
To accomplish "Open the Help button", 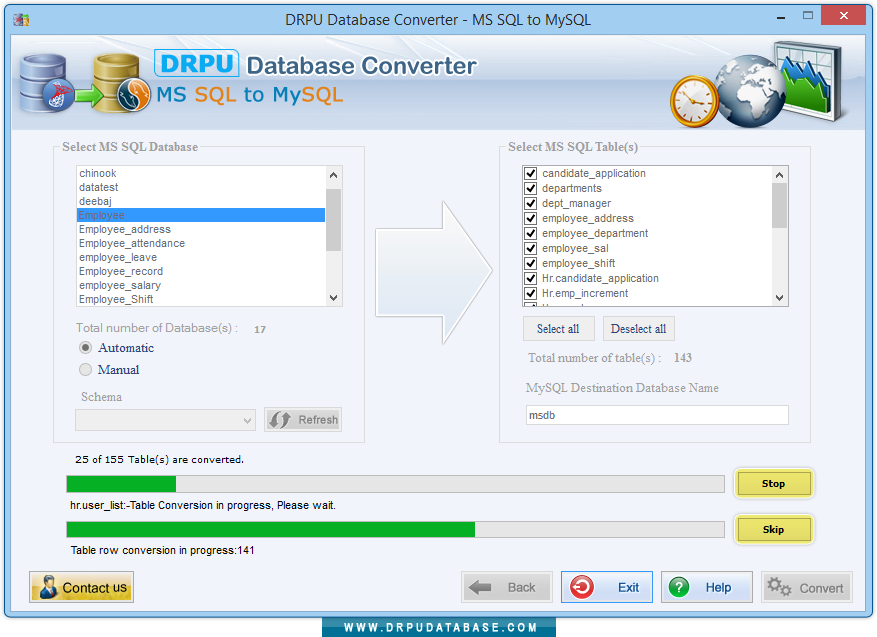I will point(706,587).
